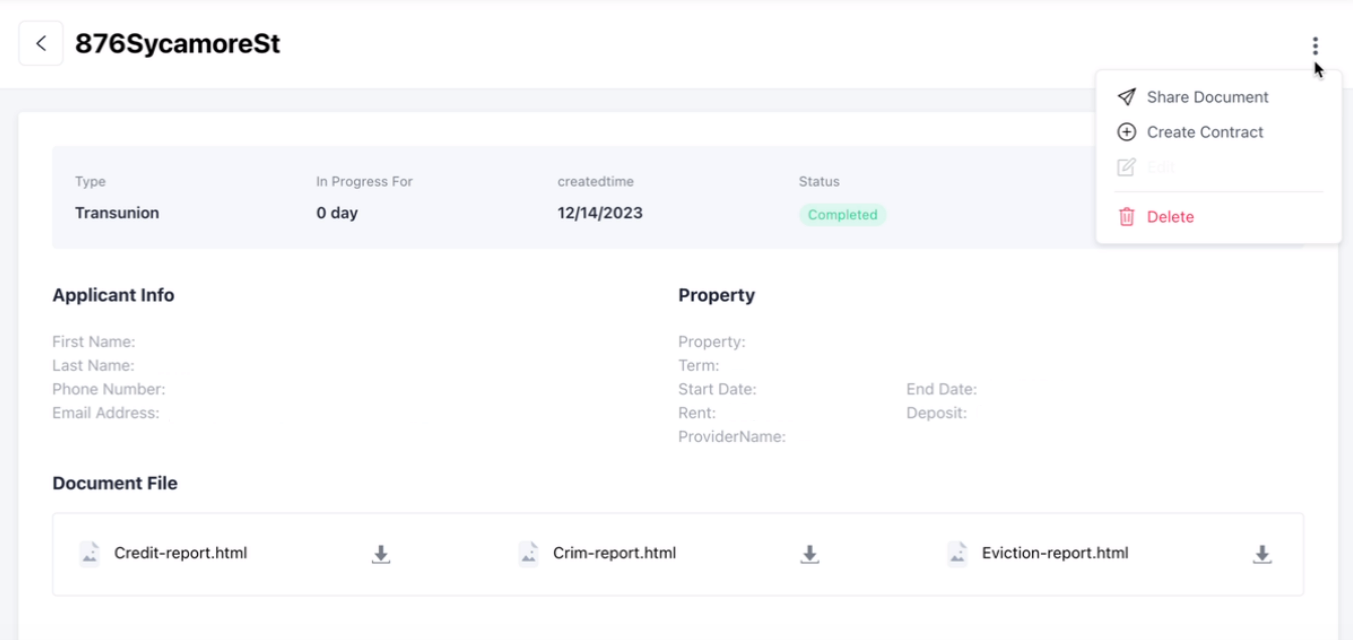Select Create Contract from the menu
The image size is (1353, 640).
(1206, 131)
